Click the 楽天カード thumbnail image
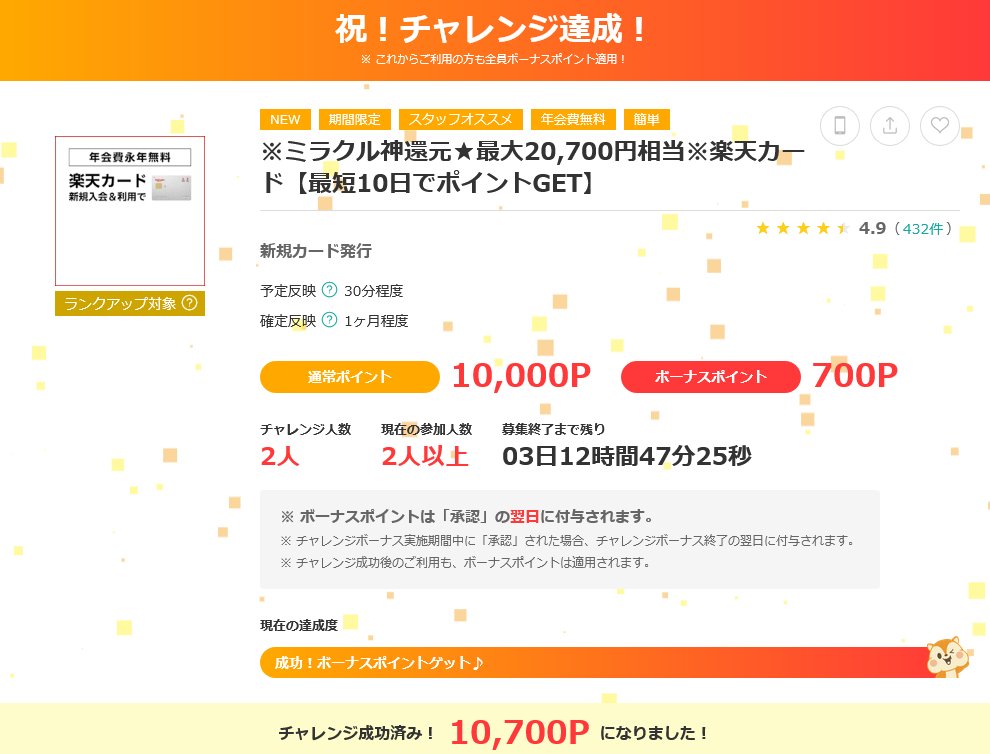The height and width of the screenshot is (754, 990). click(x=130, y=211)
